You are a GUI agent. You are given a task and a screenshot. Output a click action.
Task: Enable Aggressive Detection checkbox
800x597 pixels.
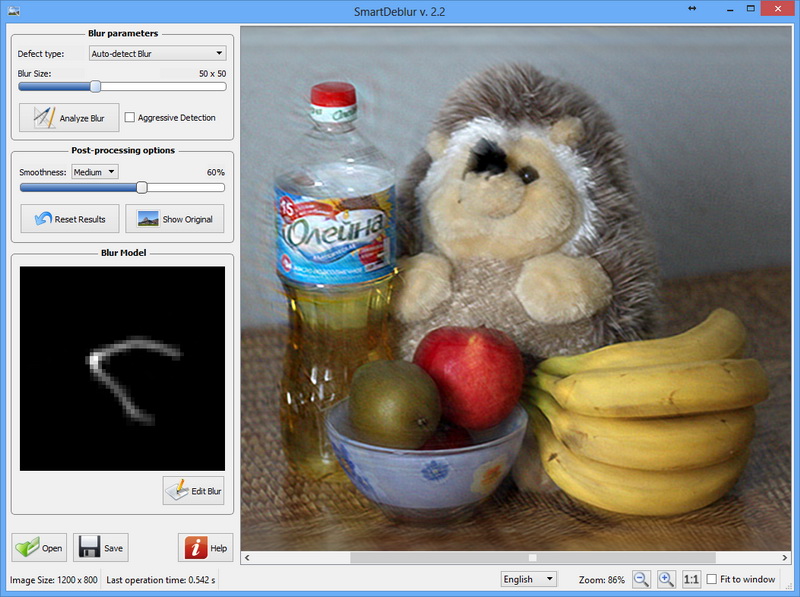point(130,117)
